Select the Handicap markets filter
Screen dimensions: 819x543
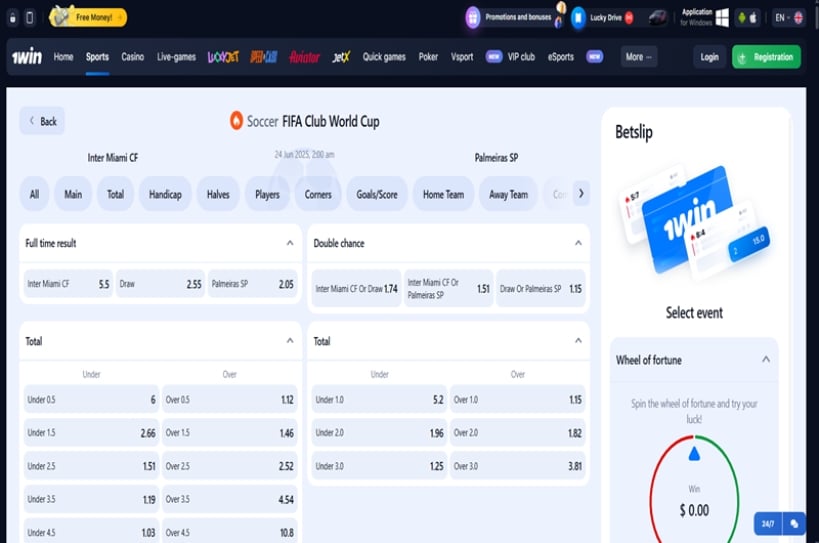coord(165,194)
